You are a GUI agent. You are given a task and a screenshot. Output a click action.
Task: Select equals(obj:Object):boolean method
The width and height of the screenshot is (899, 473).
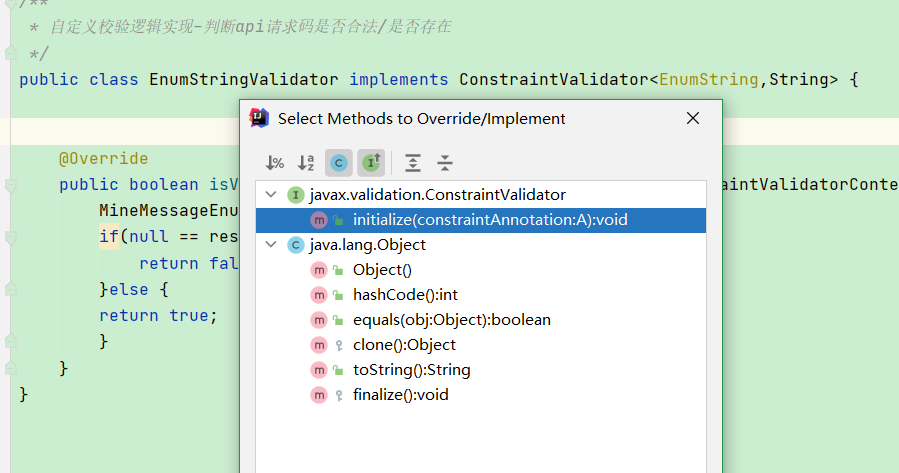click(480, 320)
